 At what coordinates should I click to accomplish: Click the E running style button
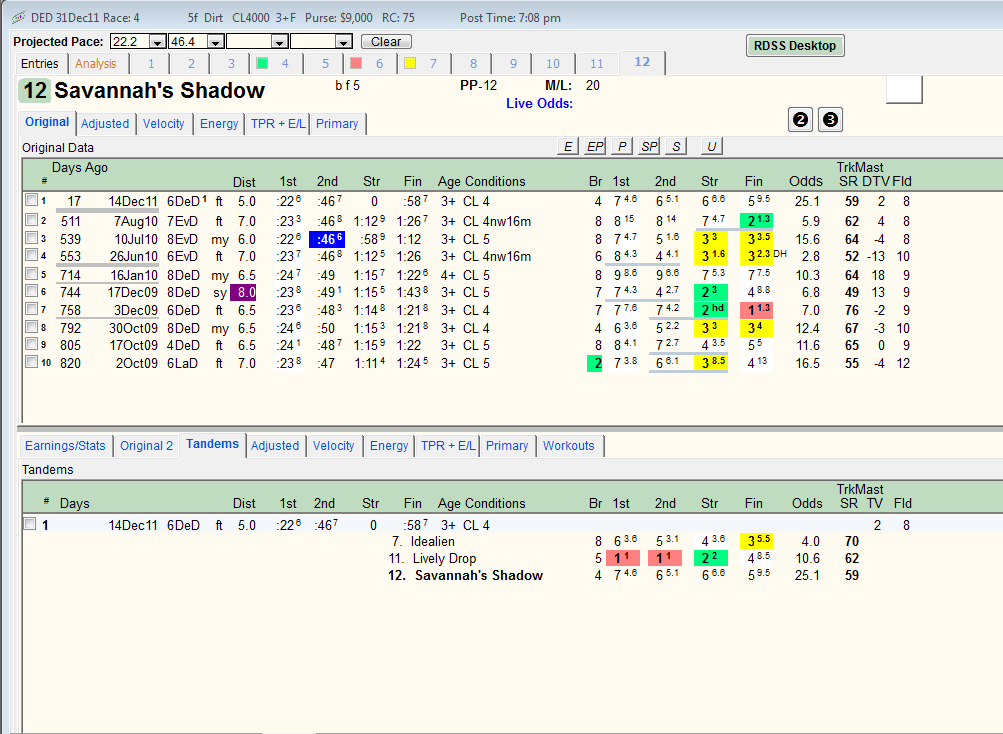pyautogui.click(x=567, y=147)
